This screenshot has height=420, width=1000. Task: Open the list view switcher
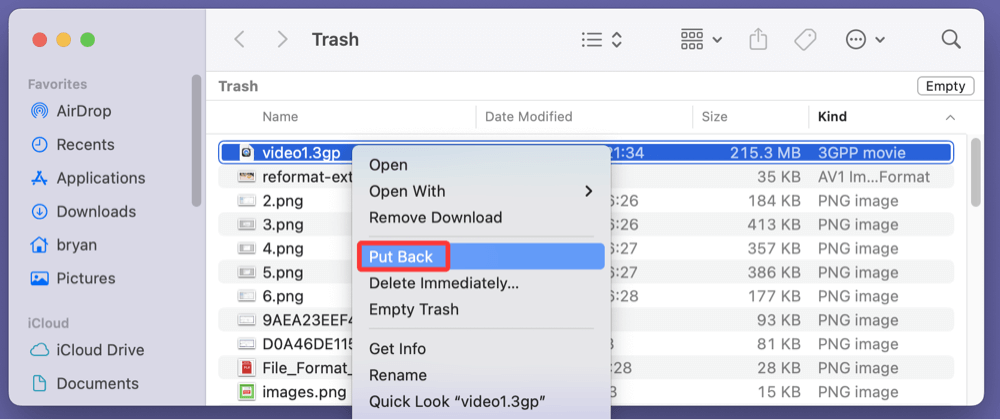click(x=601, y=40)
